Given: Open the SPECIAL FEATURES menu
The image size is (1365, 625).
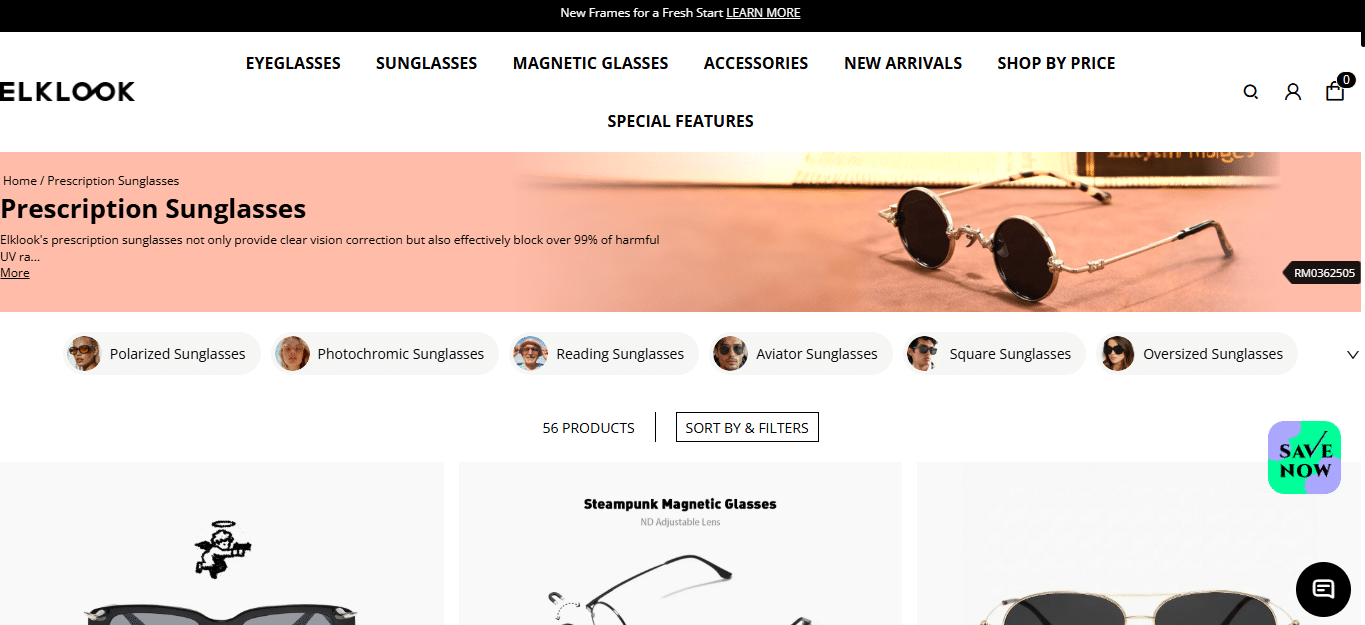Looking at the screenshot, I should tap(680, 121).
